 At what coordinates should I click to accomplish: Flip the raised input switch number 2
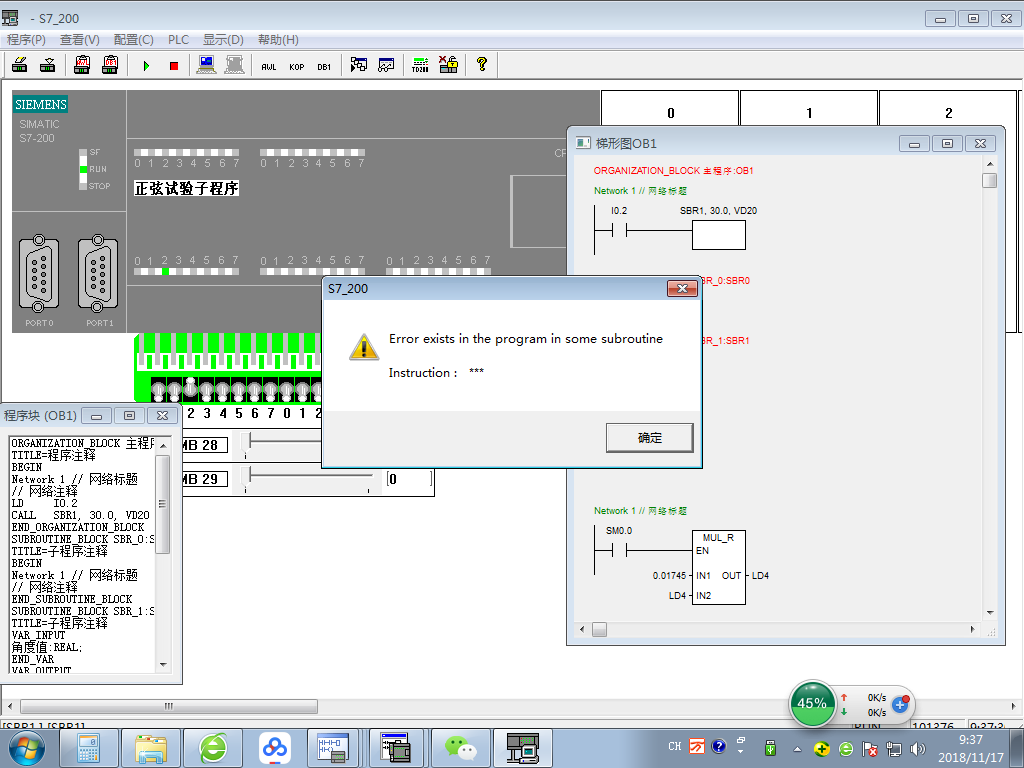click(x=190, y=388)
